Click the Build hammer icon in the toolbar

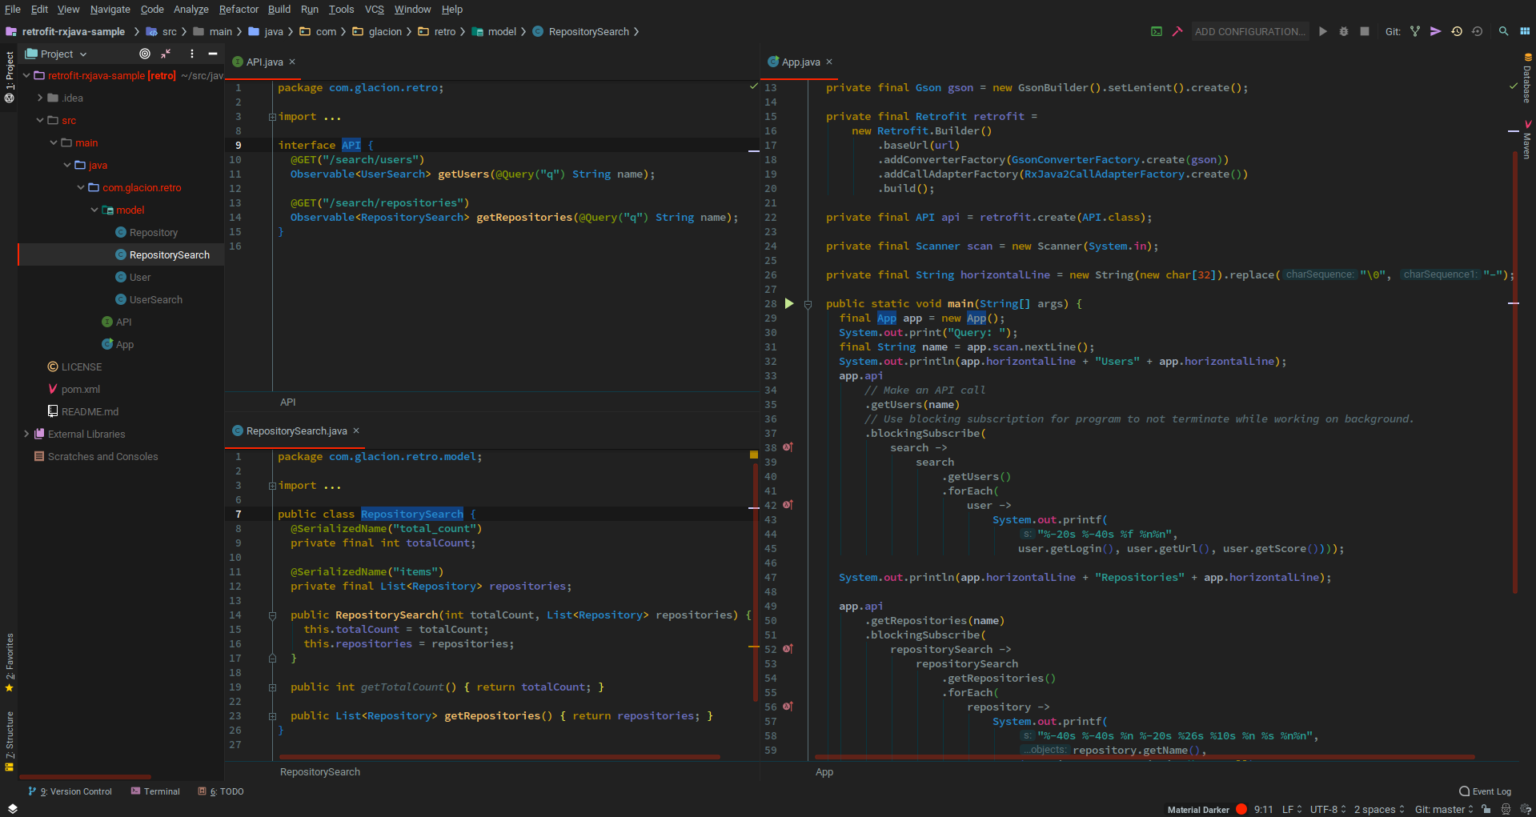click(x=1177, y=31)
